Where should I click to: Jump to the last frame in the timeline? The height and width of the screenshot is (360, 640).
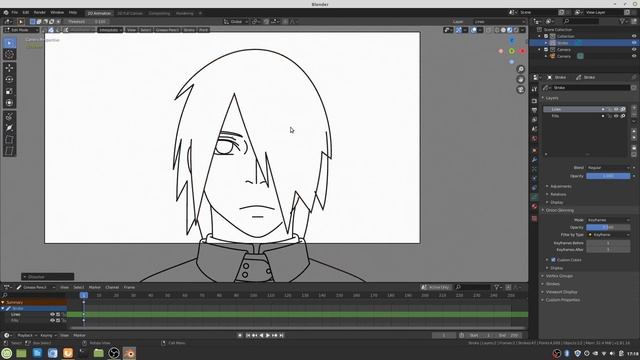pyautogui.click(x=281, y=336)
